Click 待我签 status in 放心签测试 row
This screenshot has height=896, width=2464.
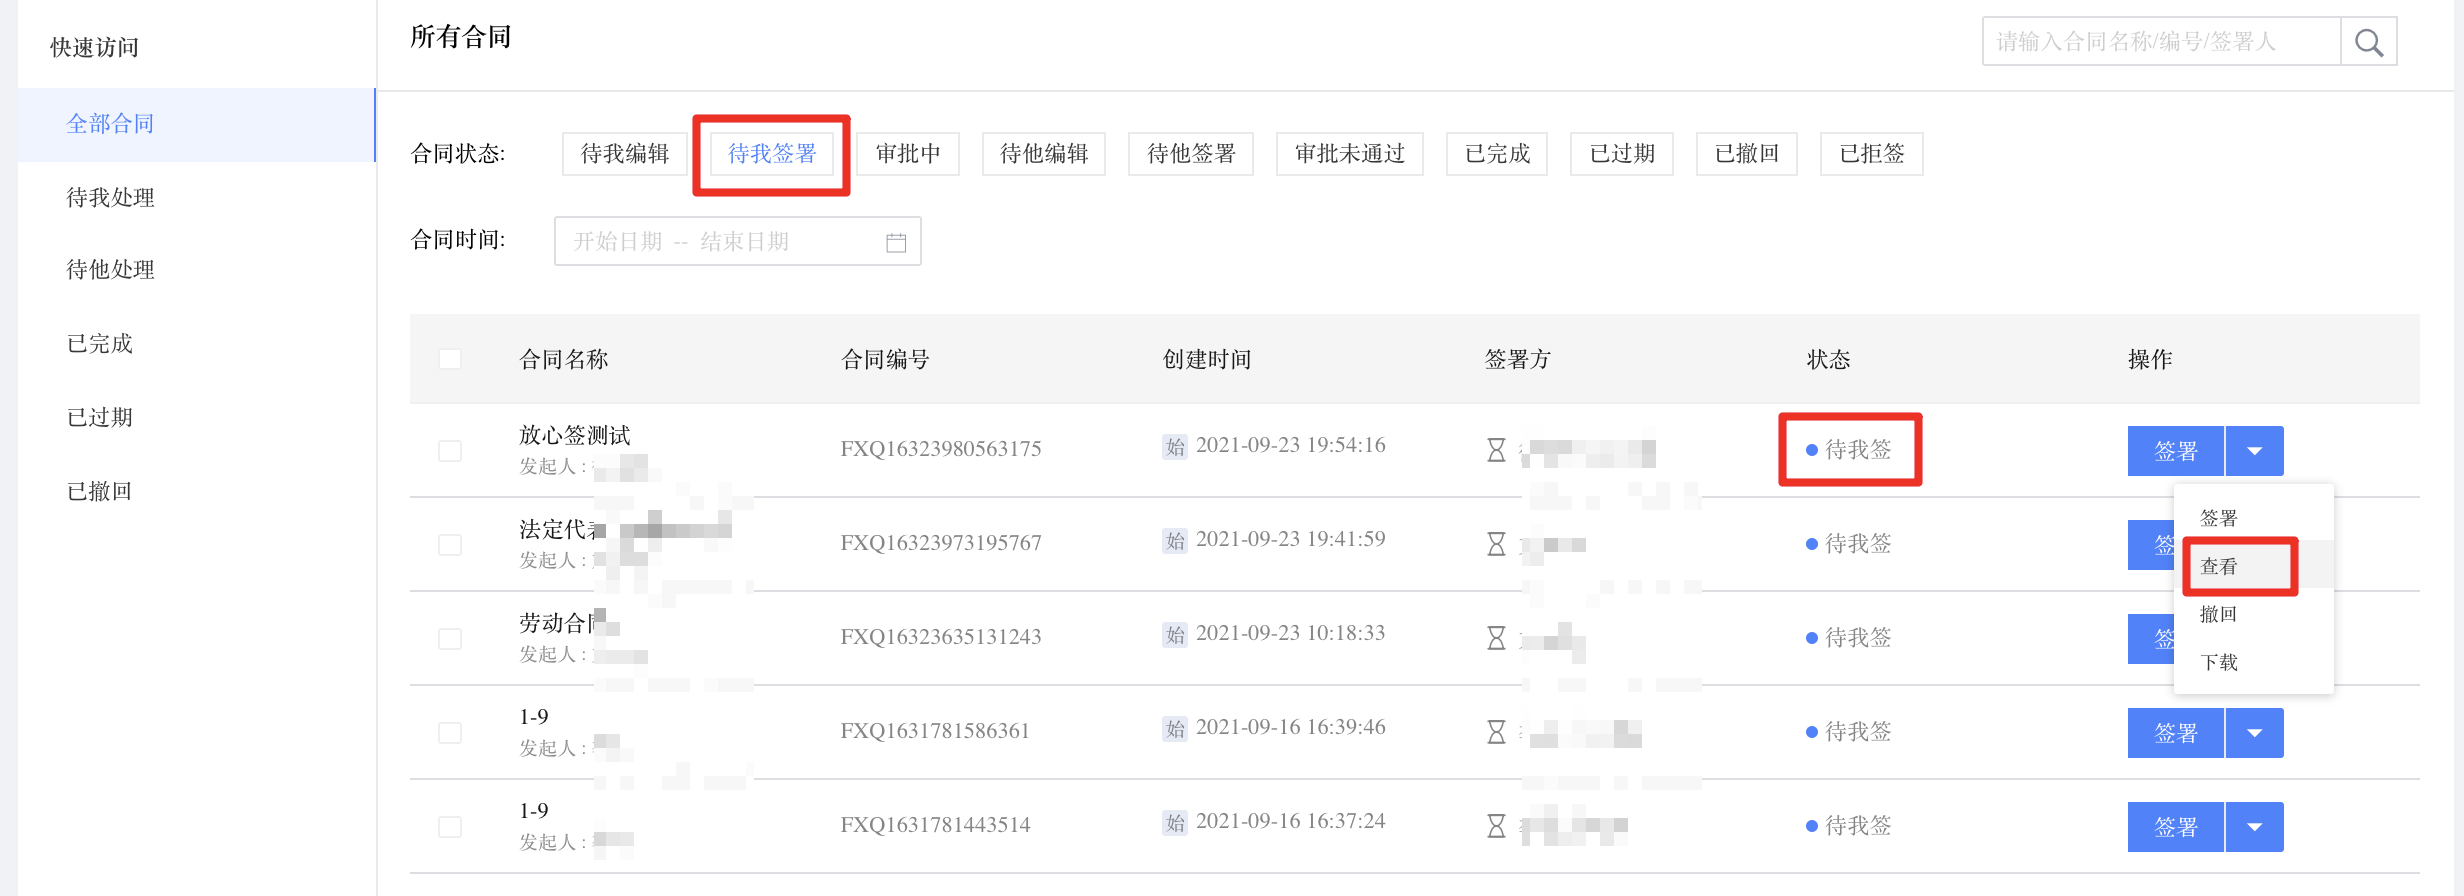pyautogui.click(x=1849, y=450)
